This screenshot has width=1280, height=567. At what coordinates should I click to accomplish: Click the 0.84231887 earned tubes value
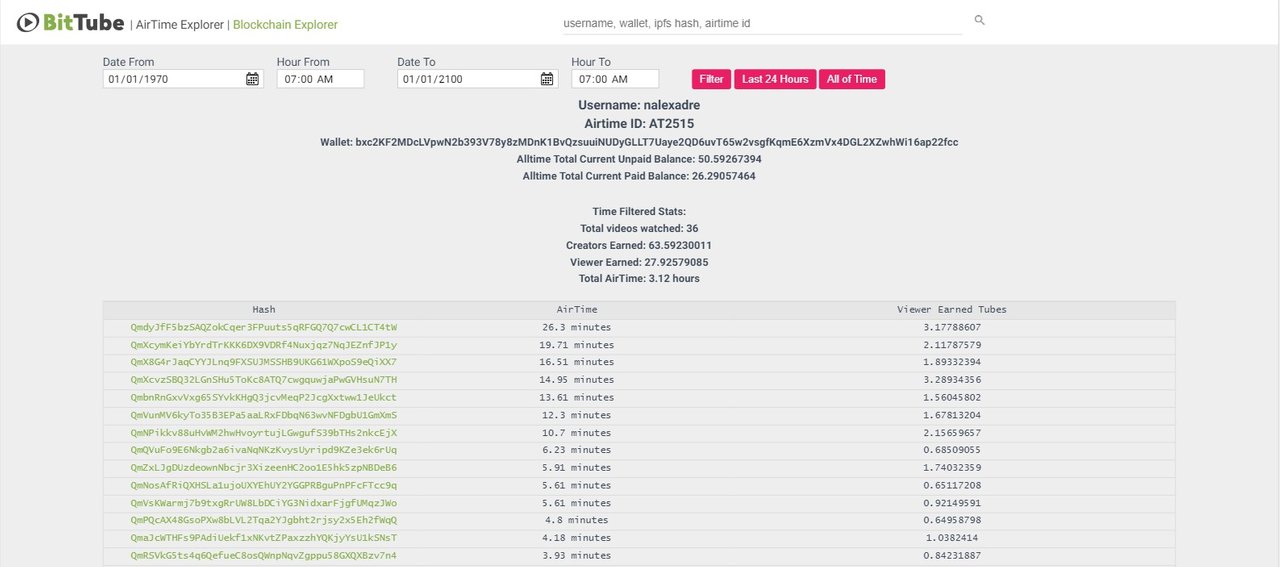pyautogui.click(x=952, y=556)
